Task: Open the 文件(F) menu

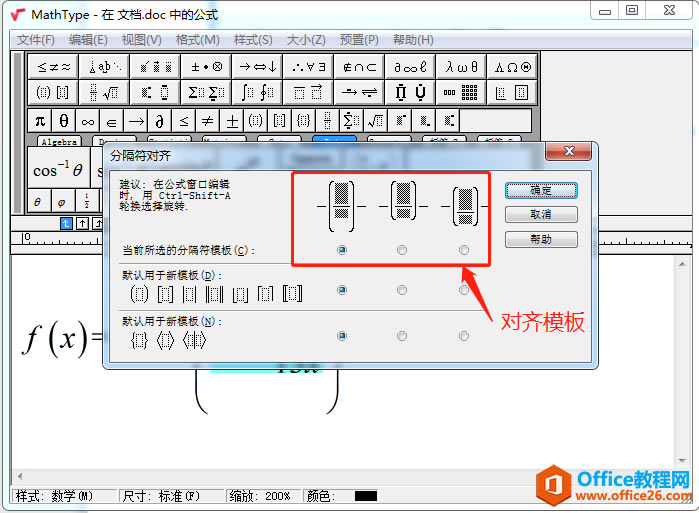Action: click(x=36, y=40)
